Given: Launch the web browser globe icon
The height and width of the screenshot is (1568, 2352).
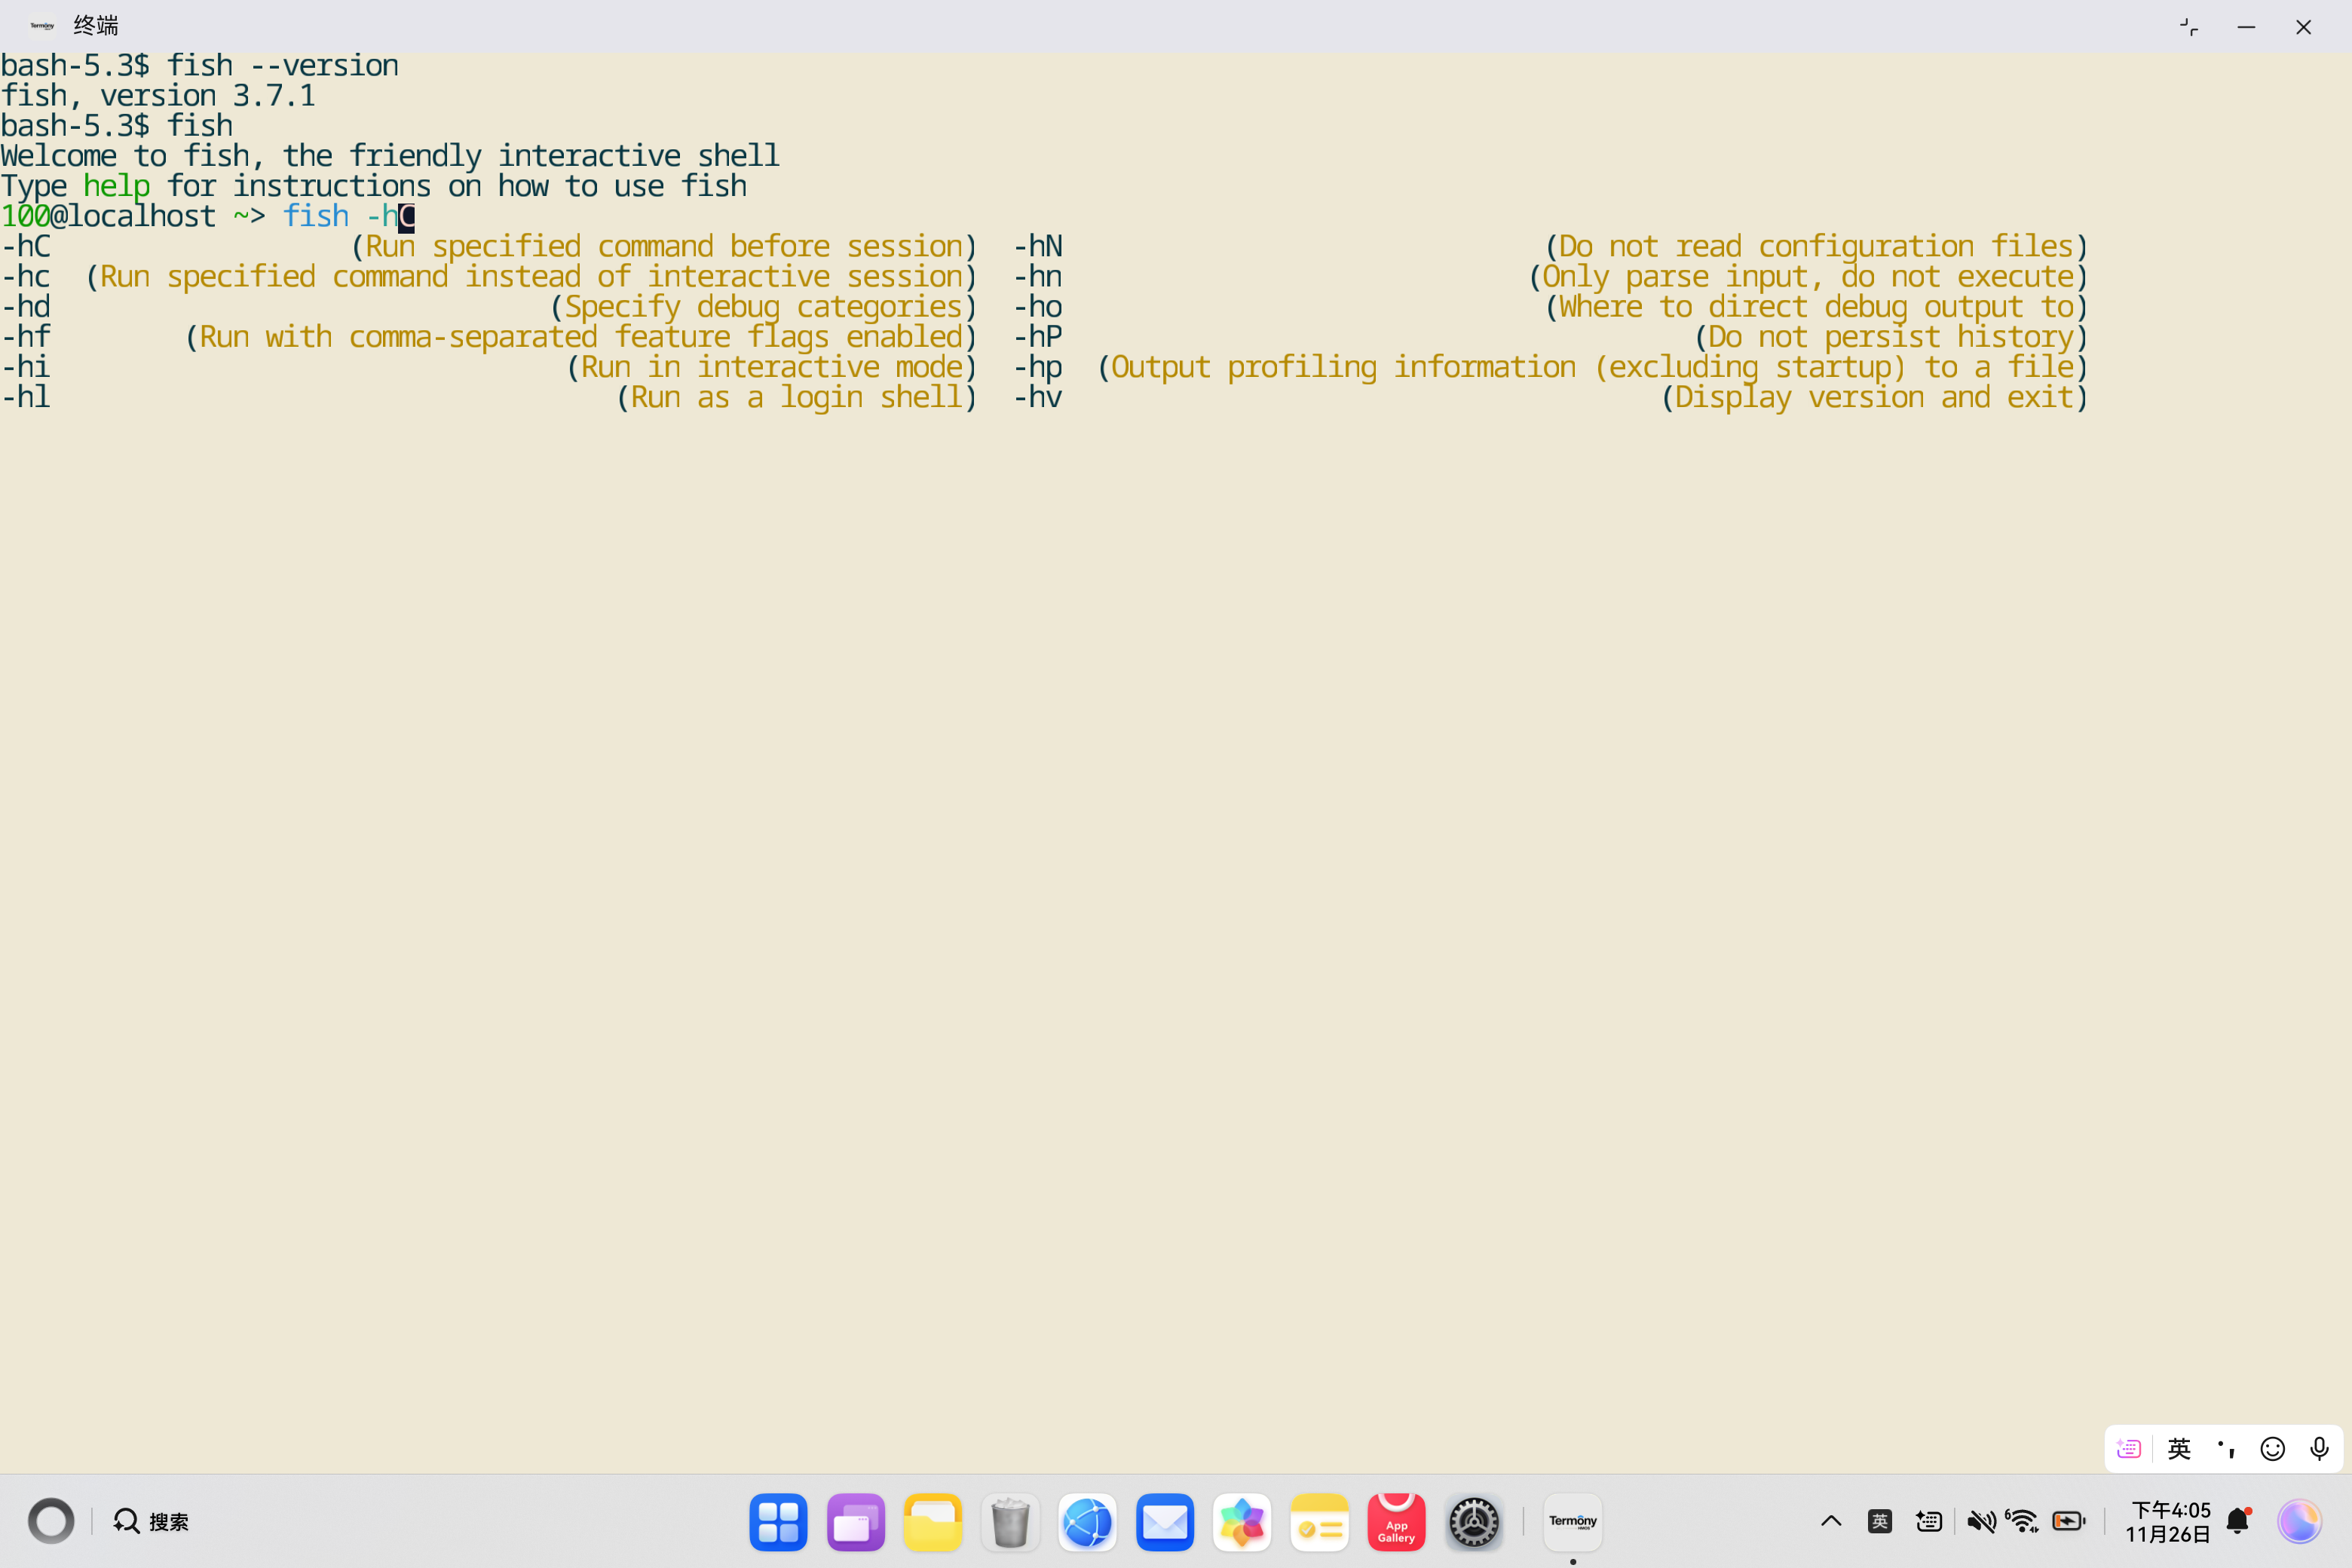Looking at the screenshot, I should (x=1087, y=1522).
